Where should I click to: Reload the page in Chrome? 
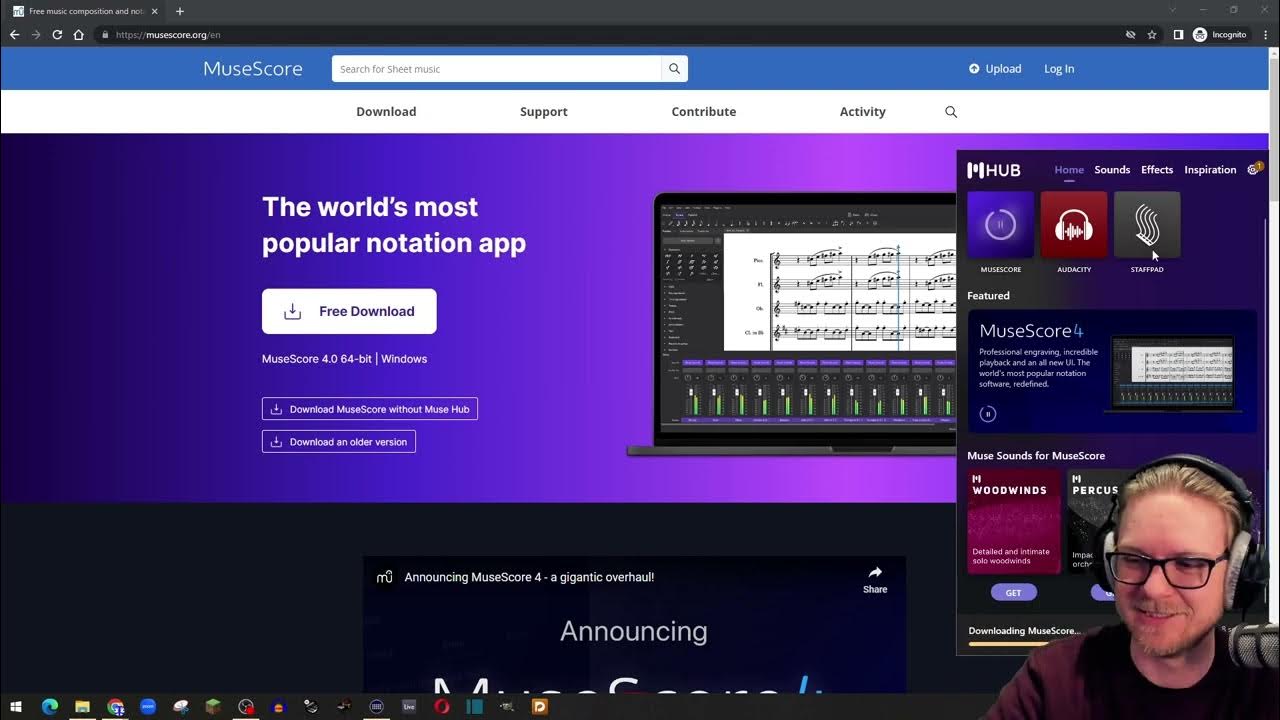57,35
